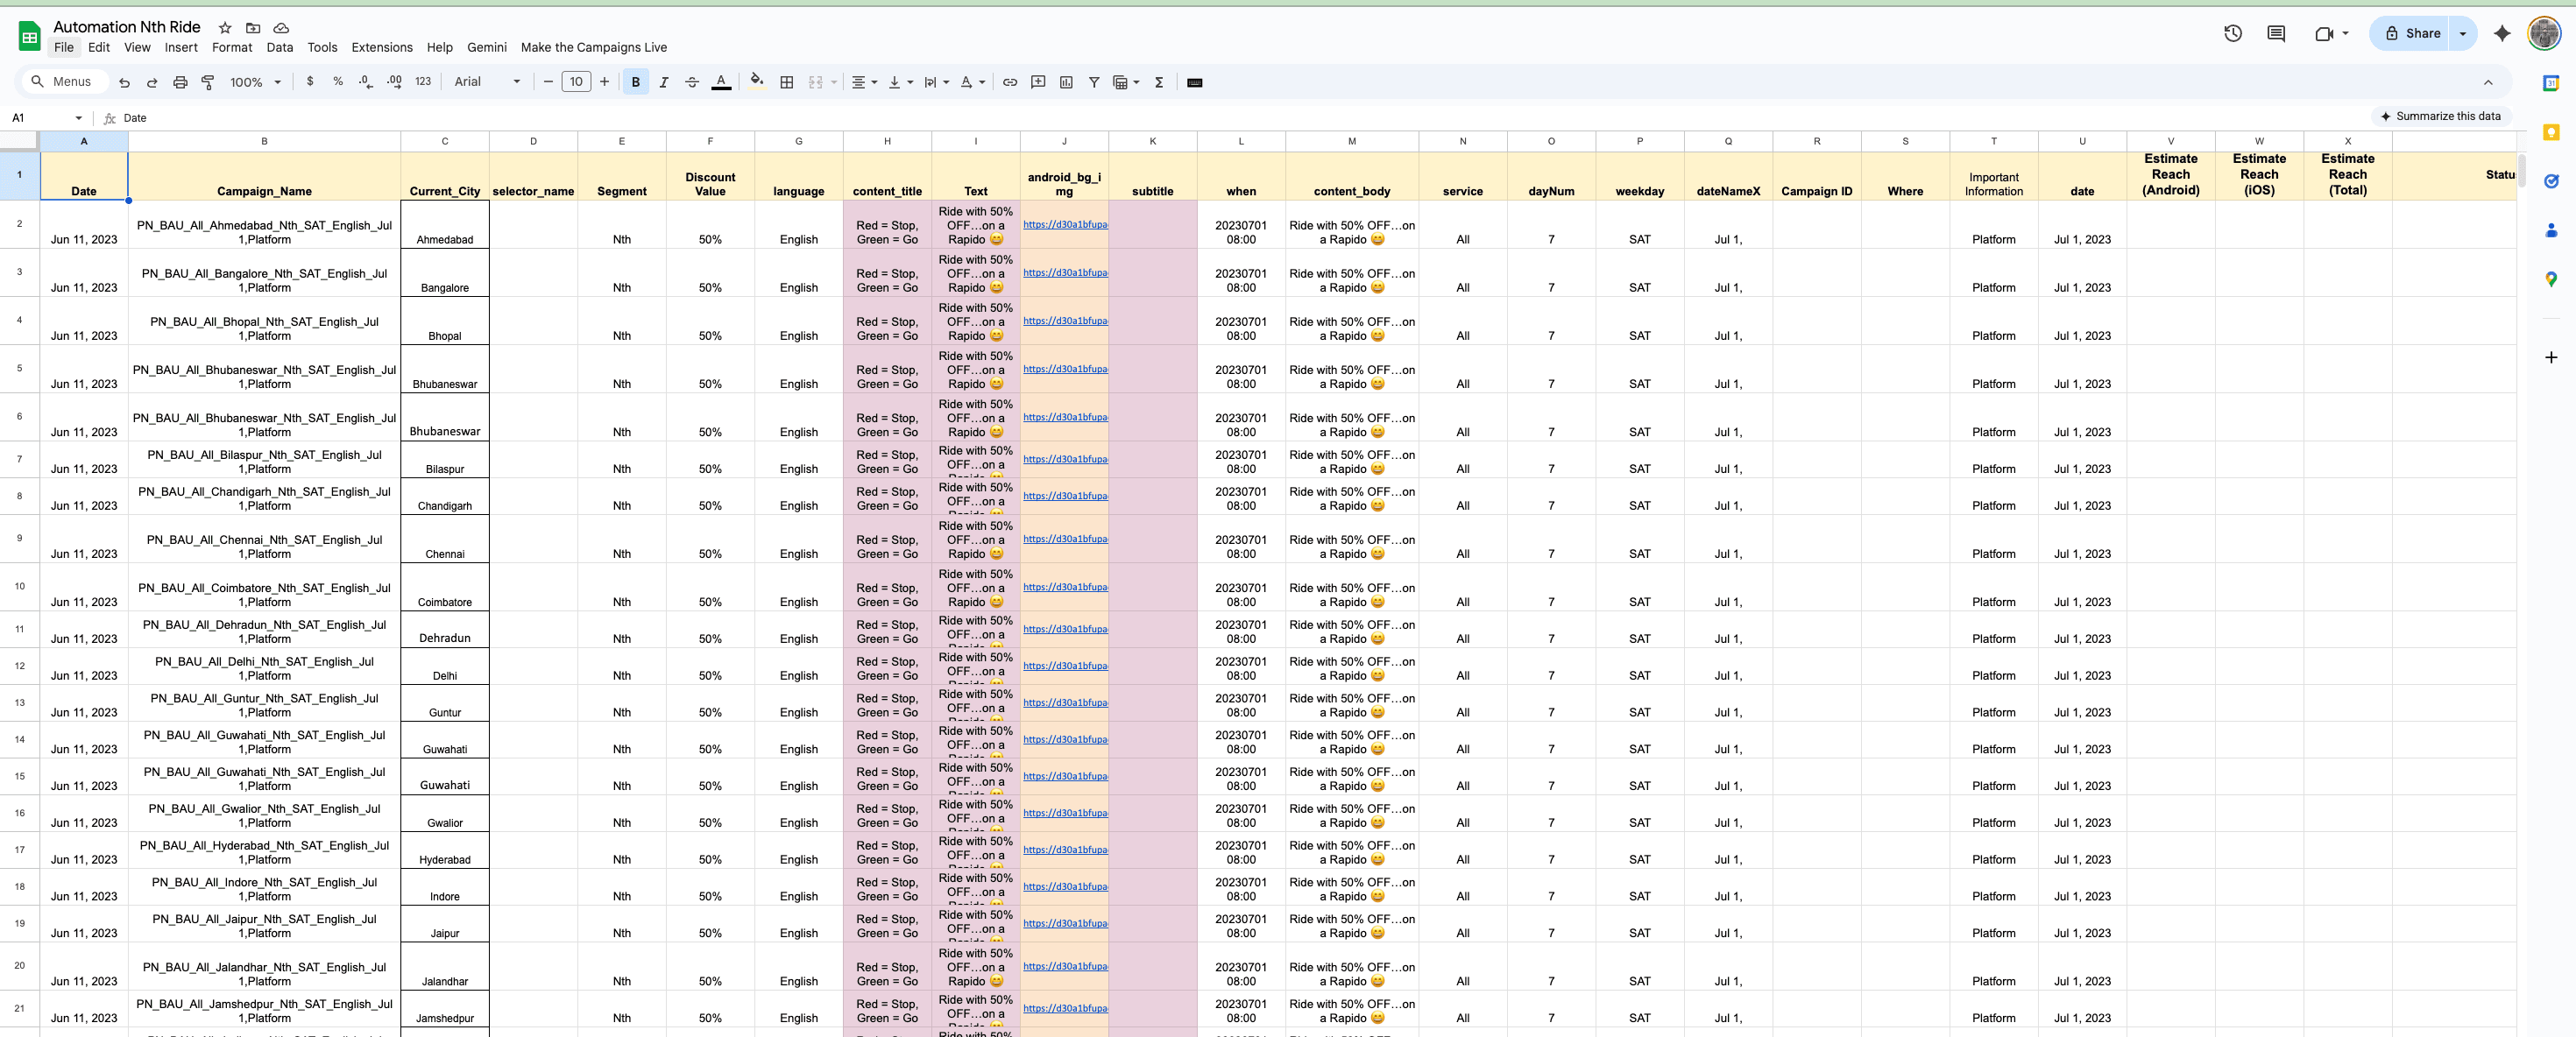Open the Ahmedabad row image link
2576x1037 pixels.
tap(1065, 224)
